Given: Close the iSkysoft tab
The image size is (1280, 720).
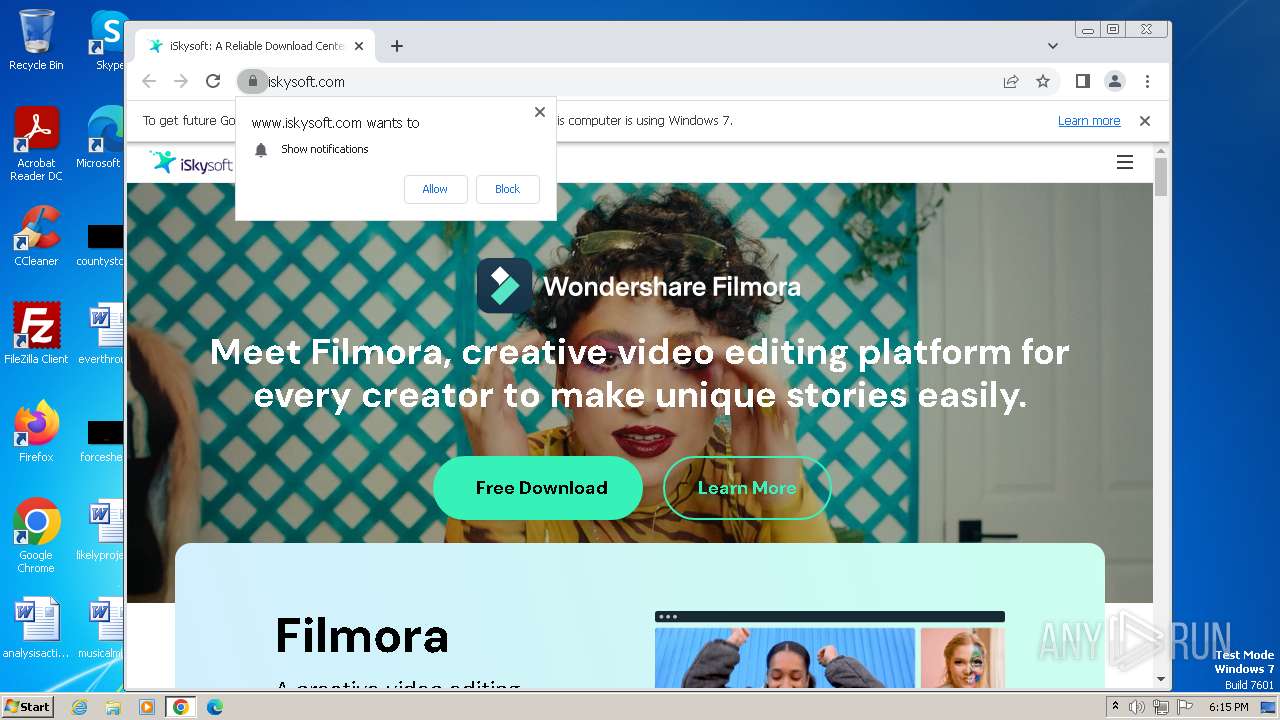Looking at the screenshot, I should pos(359,46).
